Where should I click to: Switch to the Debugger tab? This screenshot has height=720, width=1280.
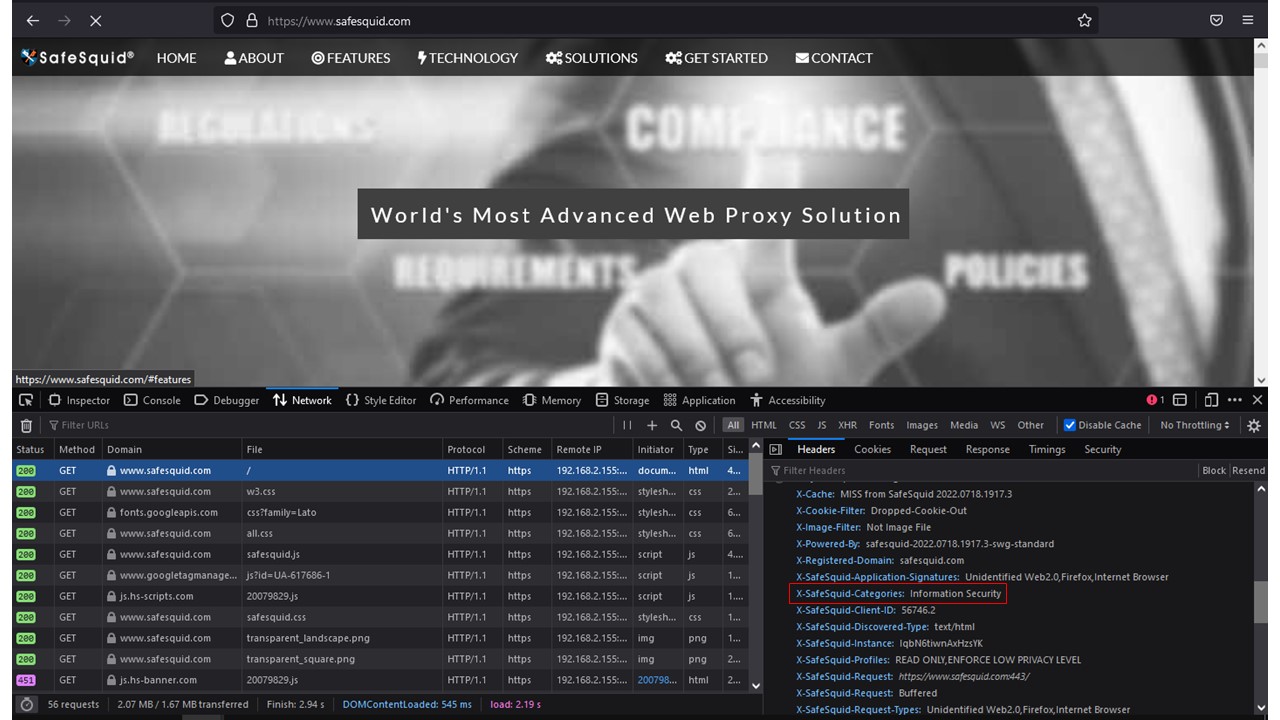[x=227, y=400]
